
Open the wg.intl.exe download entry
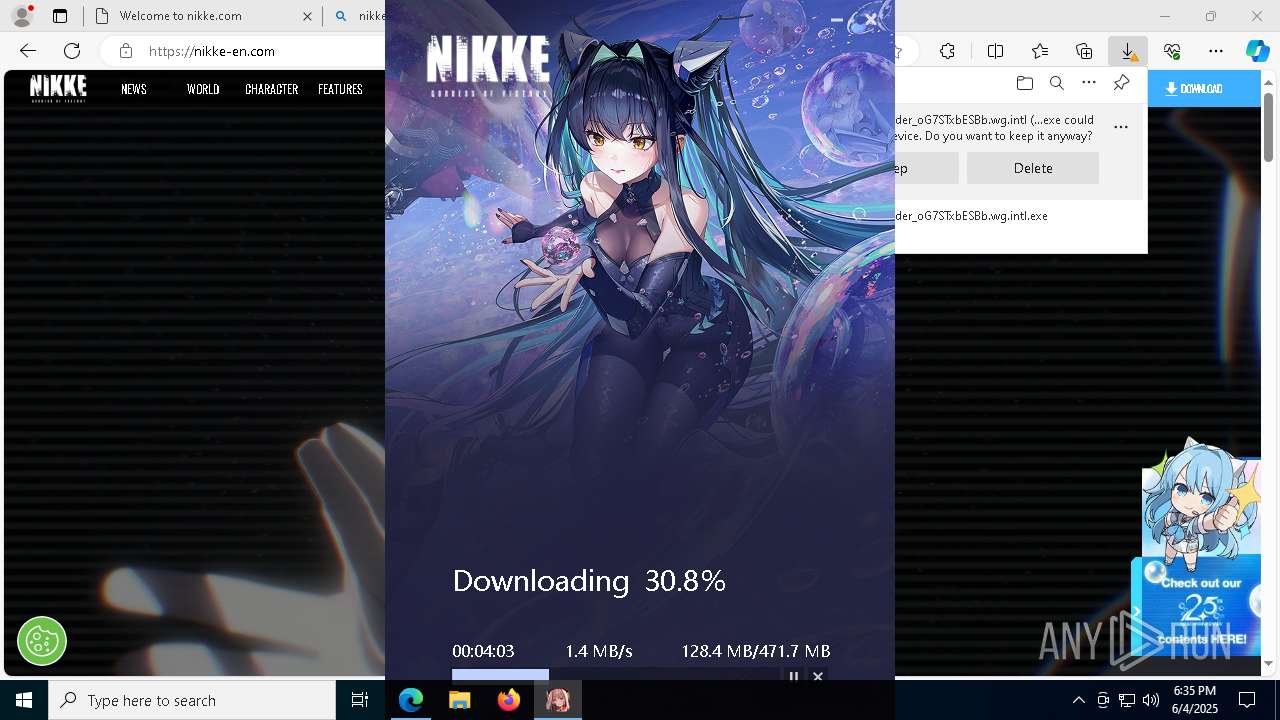click(971, 216)
